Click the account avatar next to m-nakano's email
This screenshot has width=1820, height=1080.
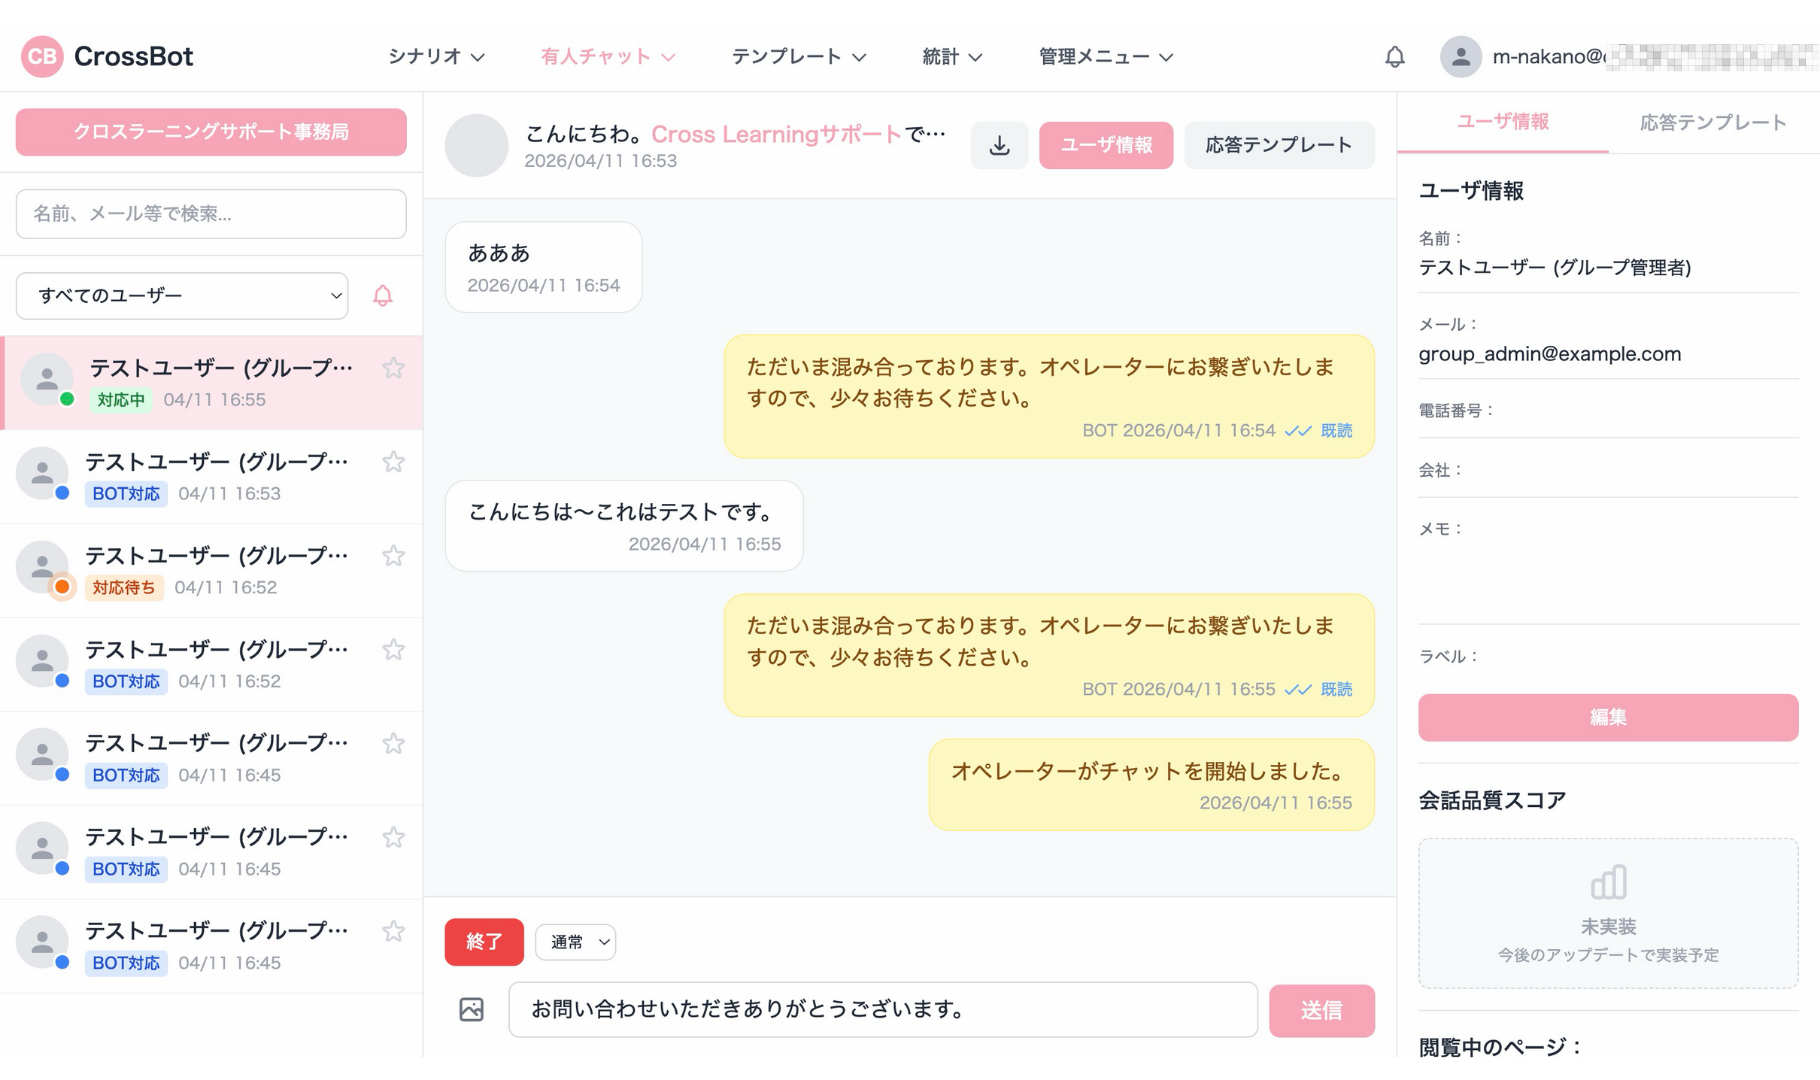(x=1461, y=56)
